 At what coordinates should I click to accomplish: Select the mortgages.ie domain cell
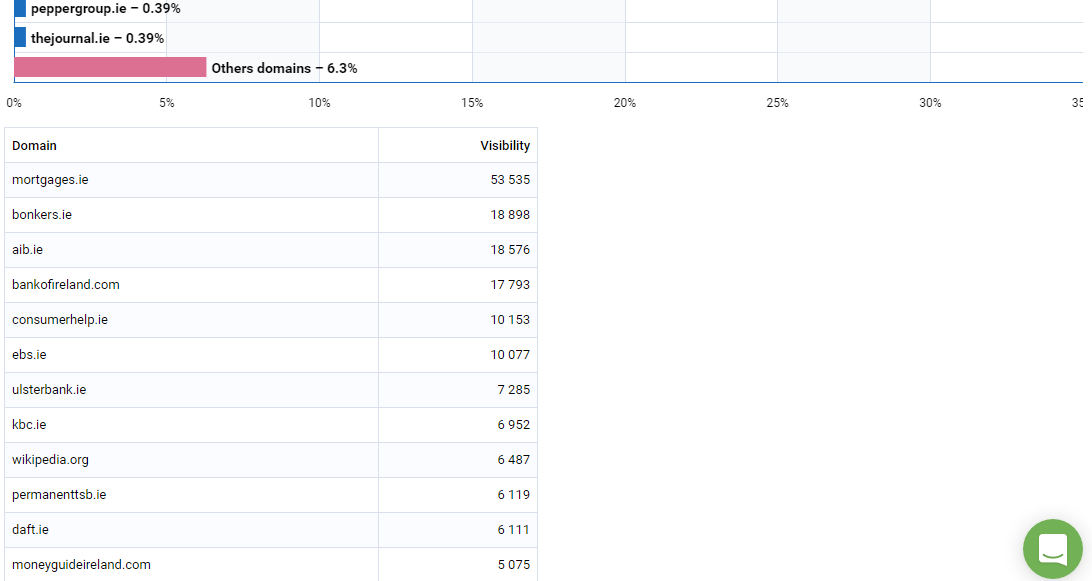click(x=192, y=180)
